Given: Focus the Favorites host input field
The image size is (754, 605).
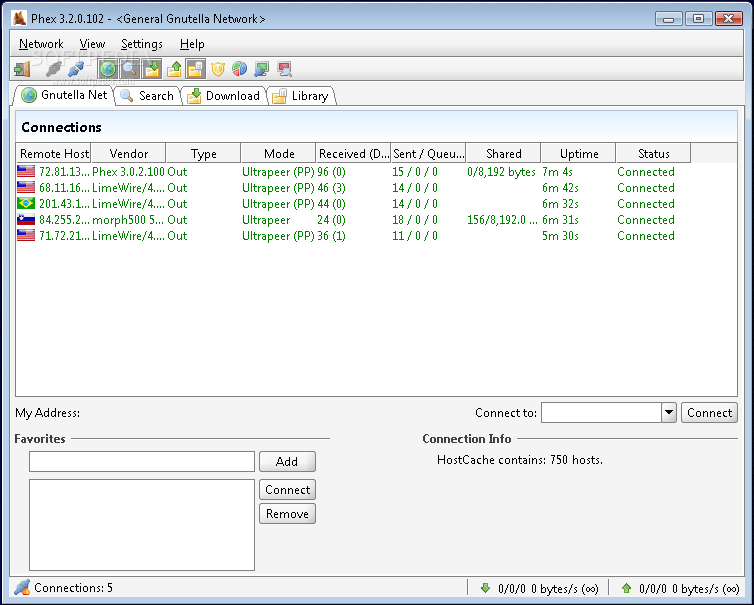Looking at the screenshot, I should pos(142,462).
